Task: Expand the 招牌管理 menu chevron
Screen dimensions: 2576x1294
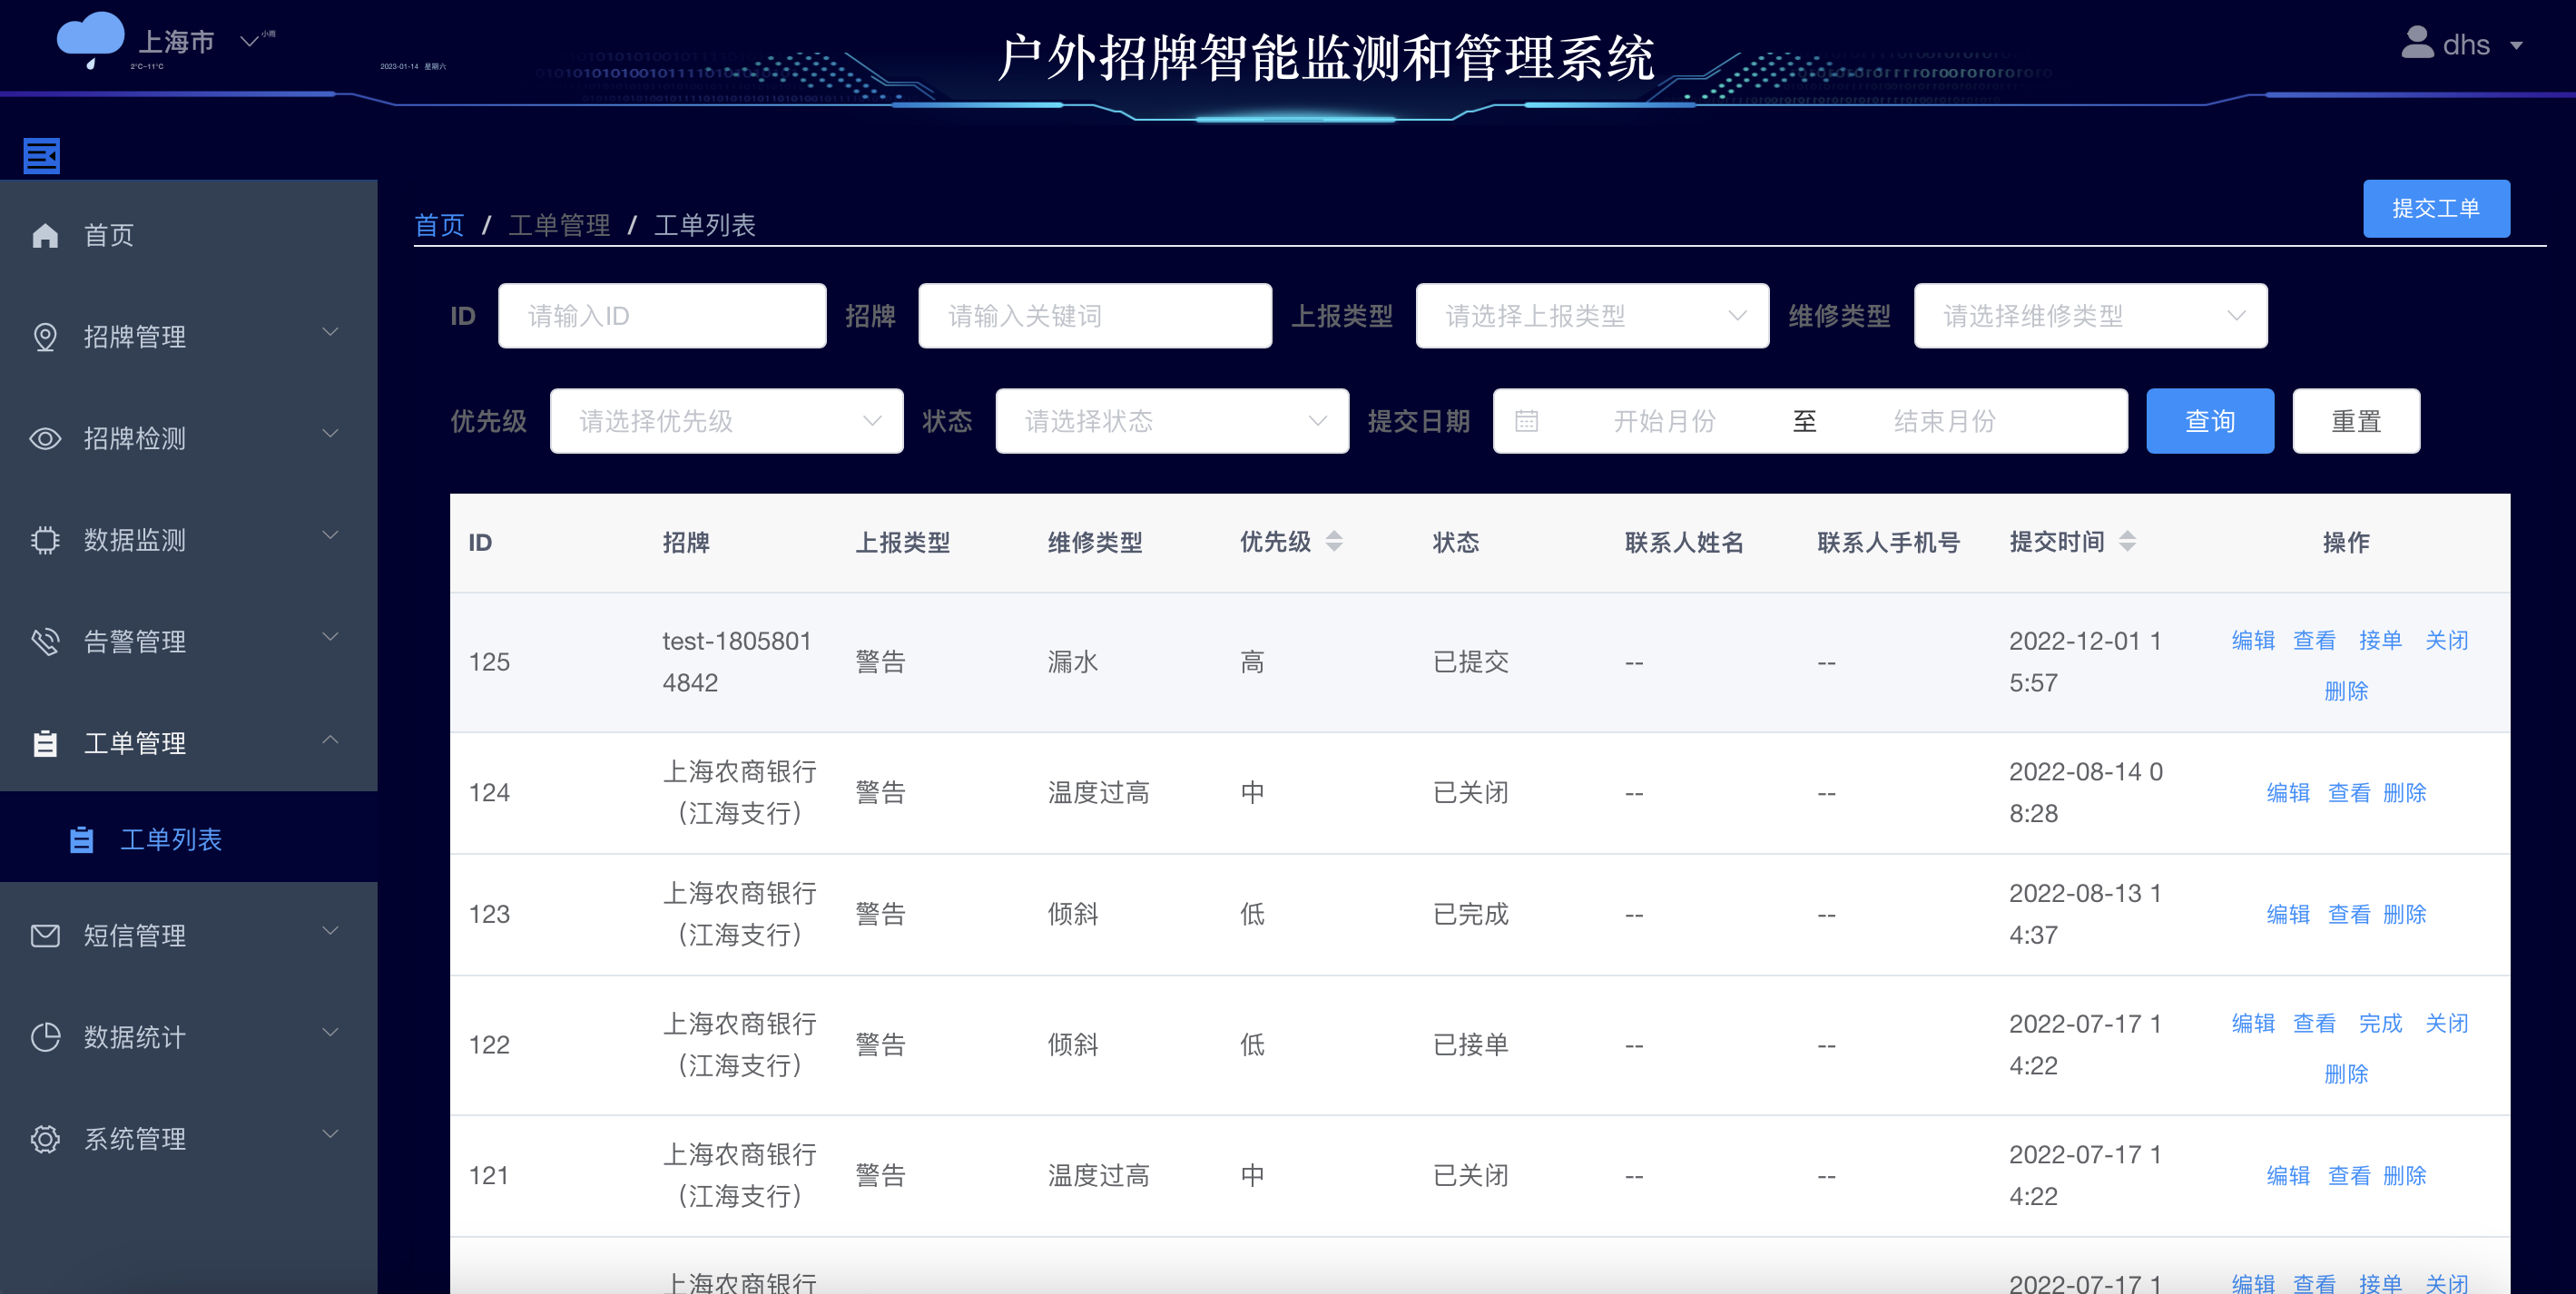Action: pos(331,331)
